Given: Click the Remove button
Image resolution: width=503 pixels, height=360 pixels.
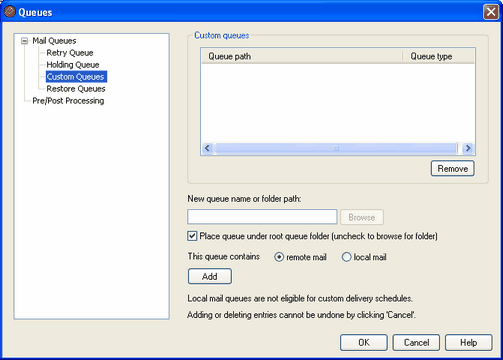Looking at the screenshot, I should [452, 169].
